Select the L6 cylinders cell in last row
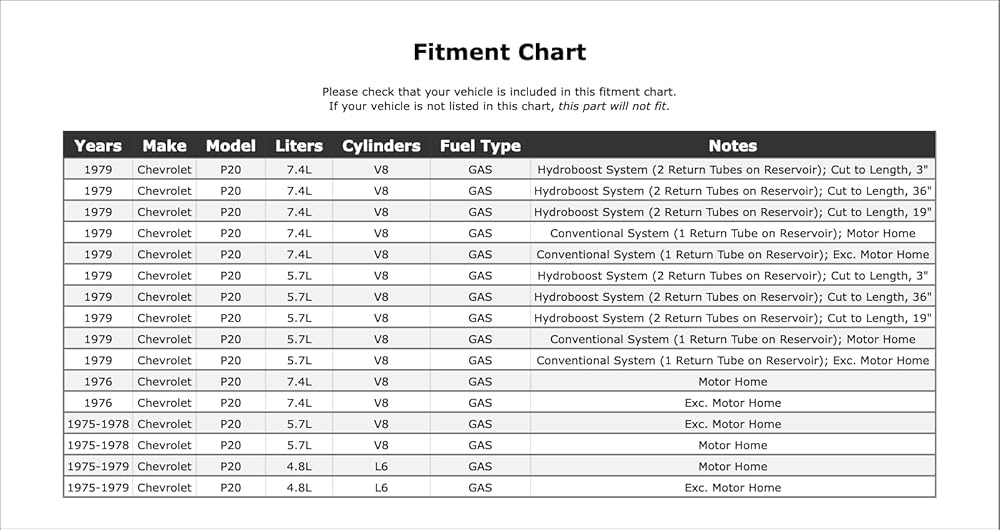The image size is (1000, 530). tap(381, 488)
